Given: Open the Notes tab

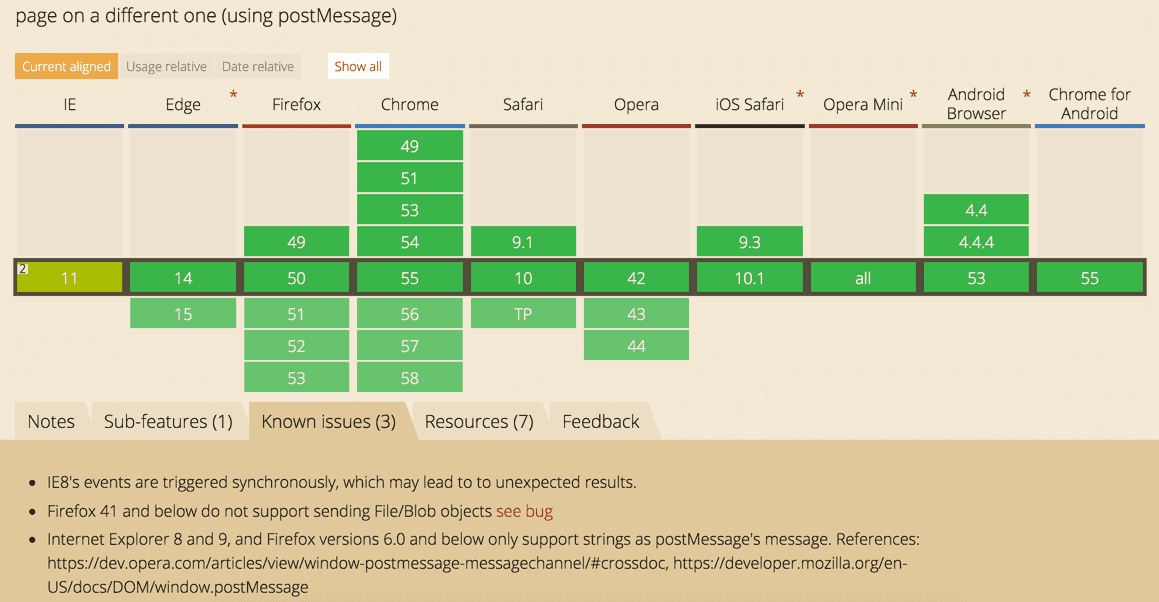Looking at the screenshot, I should pyautogui.click(x=51, y=422).
